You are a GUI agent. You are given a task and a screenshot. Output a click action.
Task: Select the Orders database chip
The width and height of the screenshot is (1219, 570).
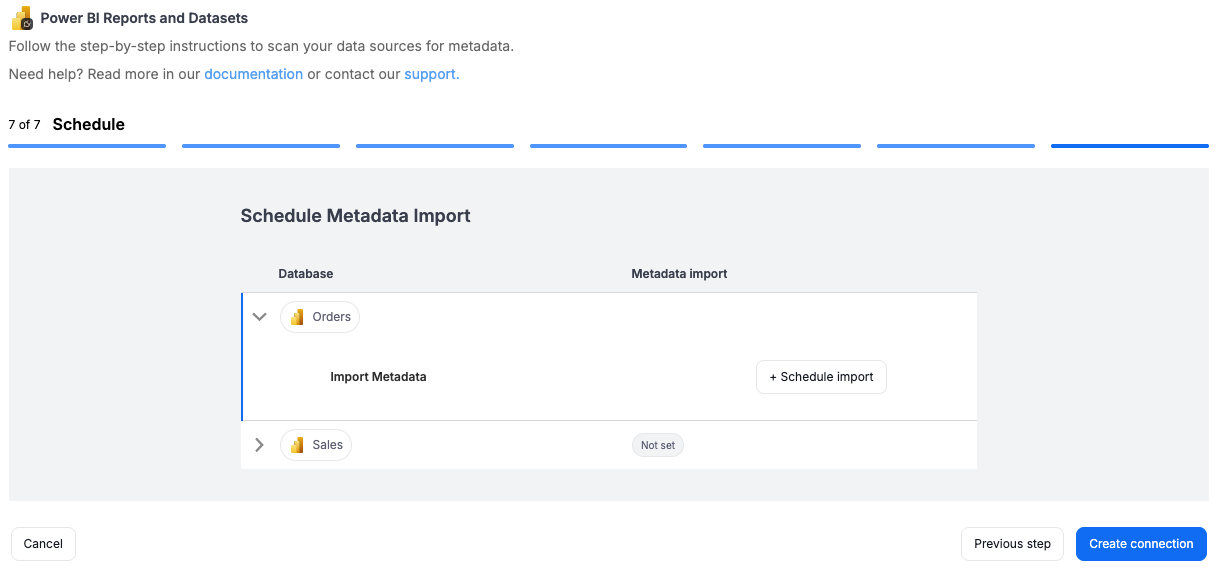[320, 317]
